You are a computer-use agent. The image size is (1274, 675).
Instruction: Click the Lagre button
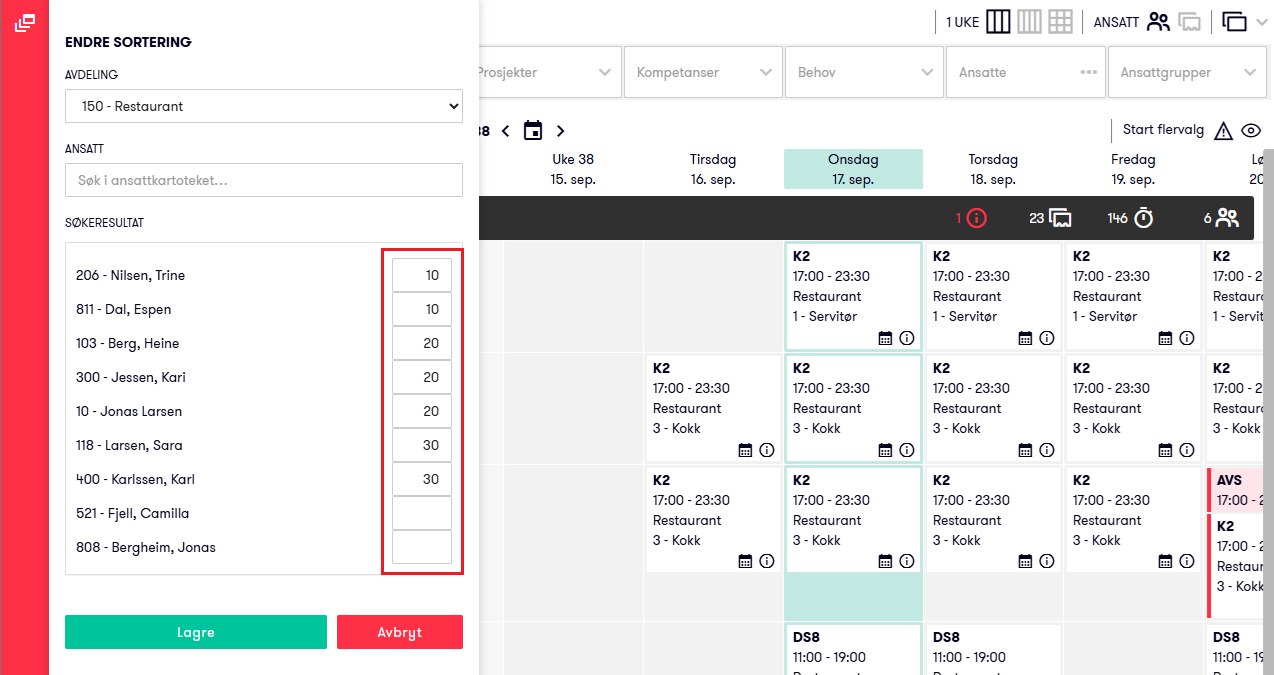tap(196, 632)
